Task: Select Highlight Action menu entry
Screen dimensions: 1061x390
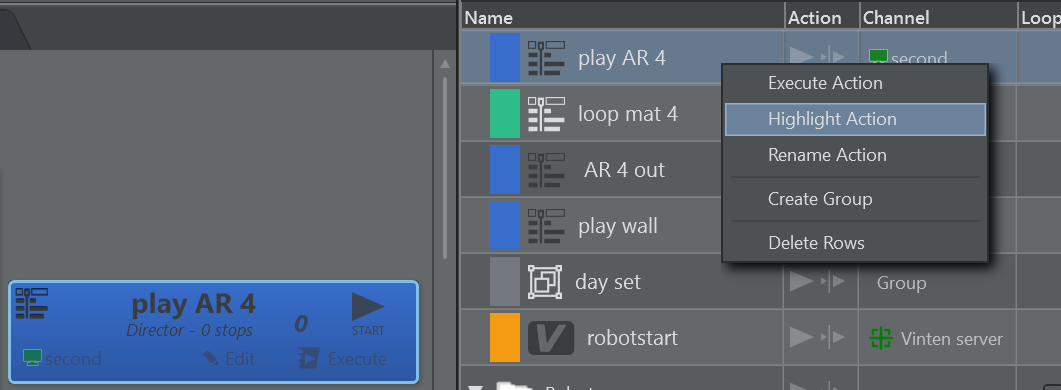Action: coord(855,119)
